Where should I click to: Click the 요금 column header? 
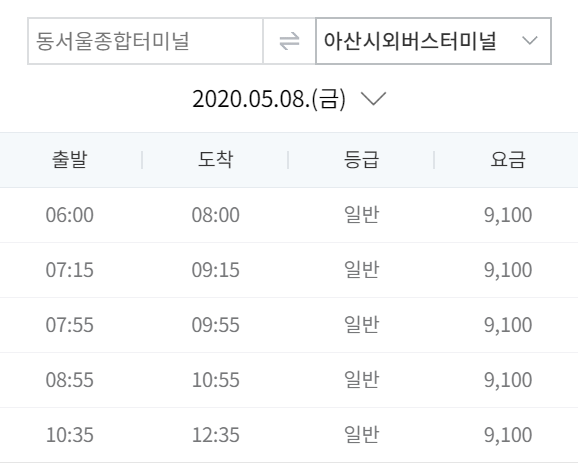(508, 160)
